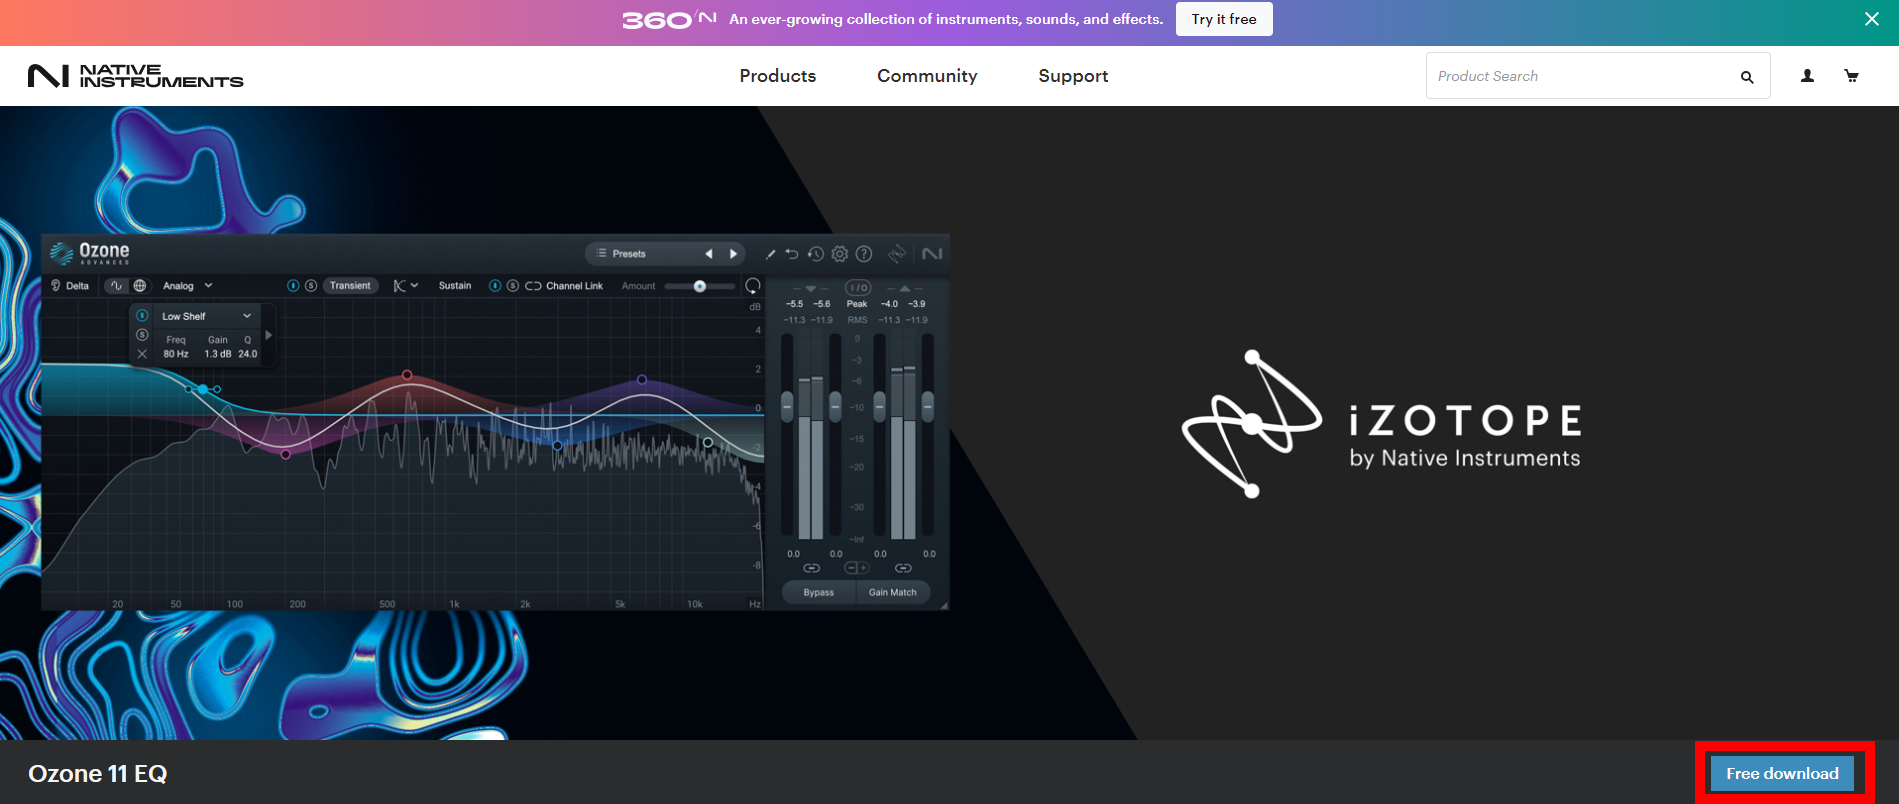Select the curve display mode icon
This screenshot has height=804, width=1899.
pyautogui.click(x=117, y=286)
